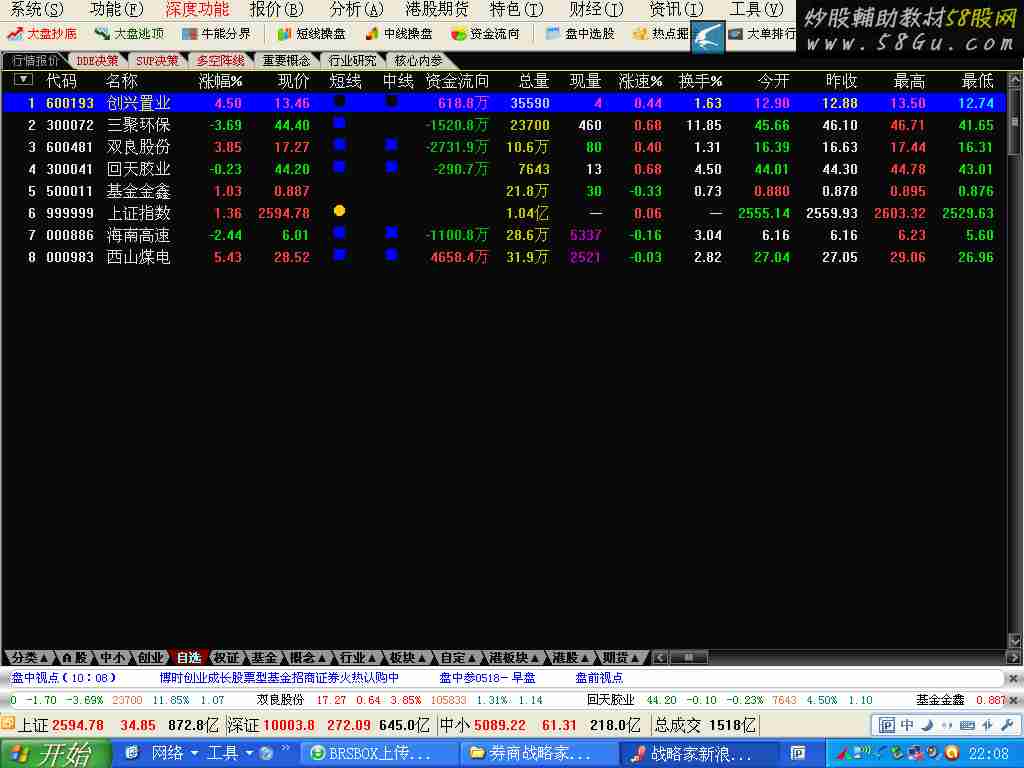Open the 大盘逃顶 toolbar tool
This screenshot has height=768, width=1024.
coord(129,33)
